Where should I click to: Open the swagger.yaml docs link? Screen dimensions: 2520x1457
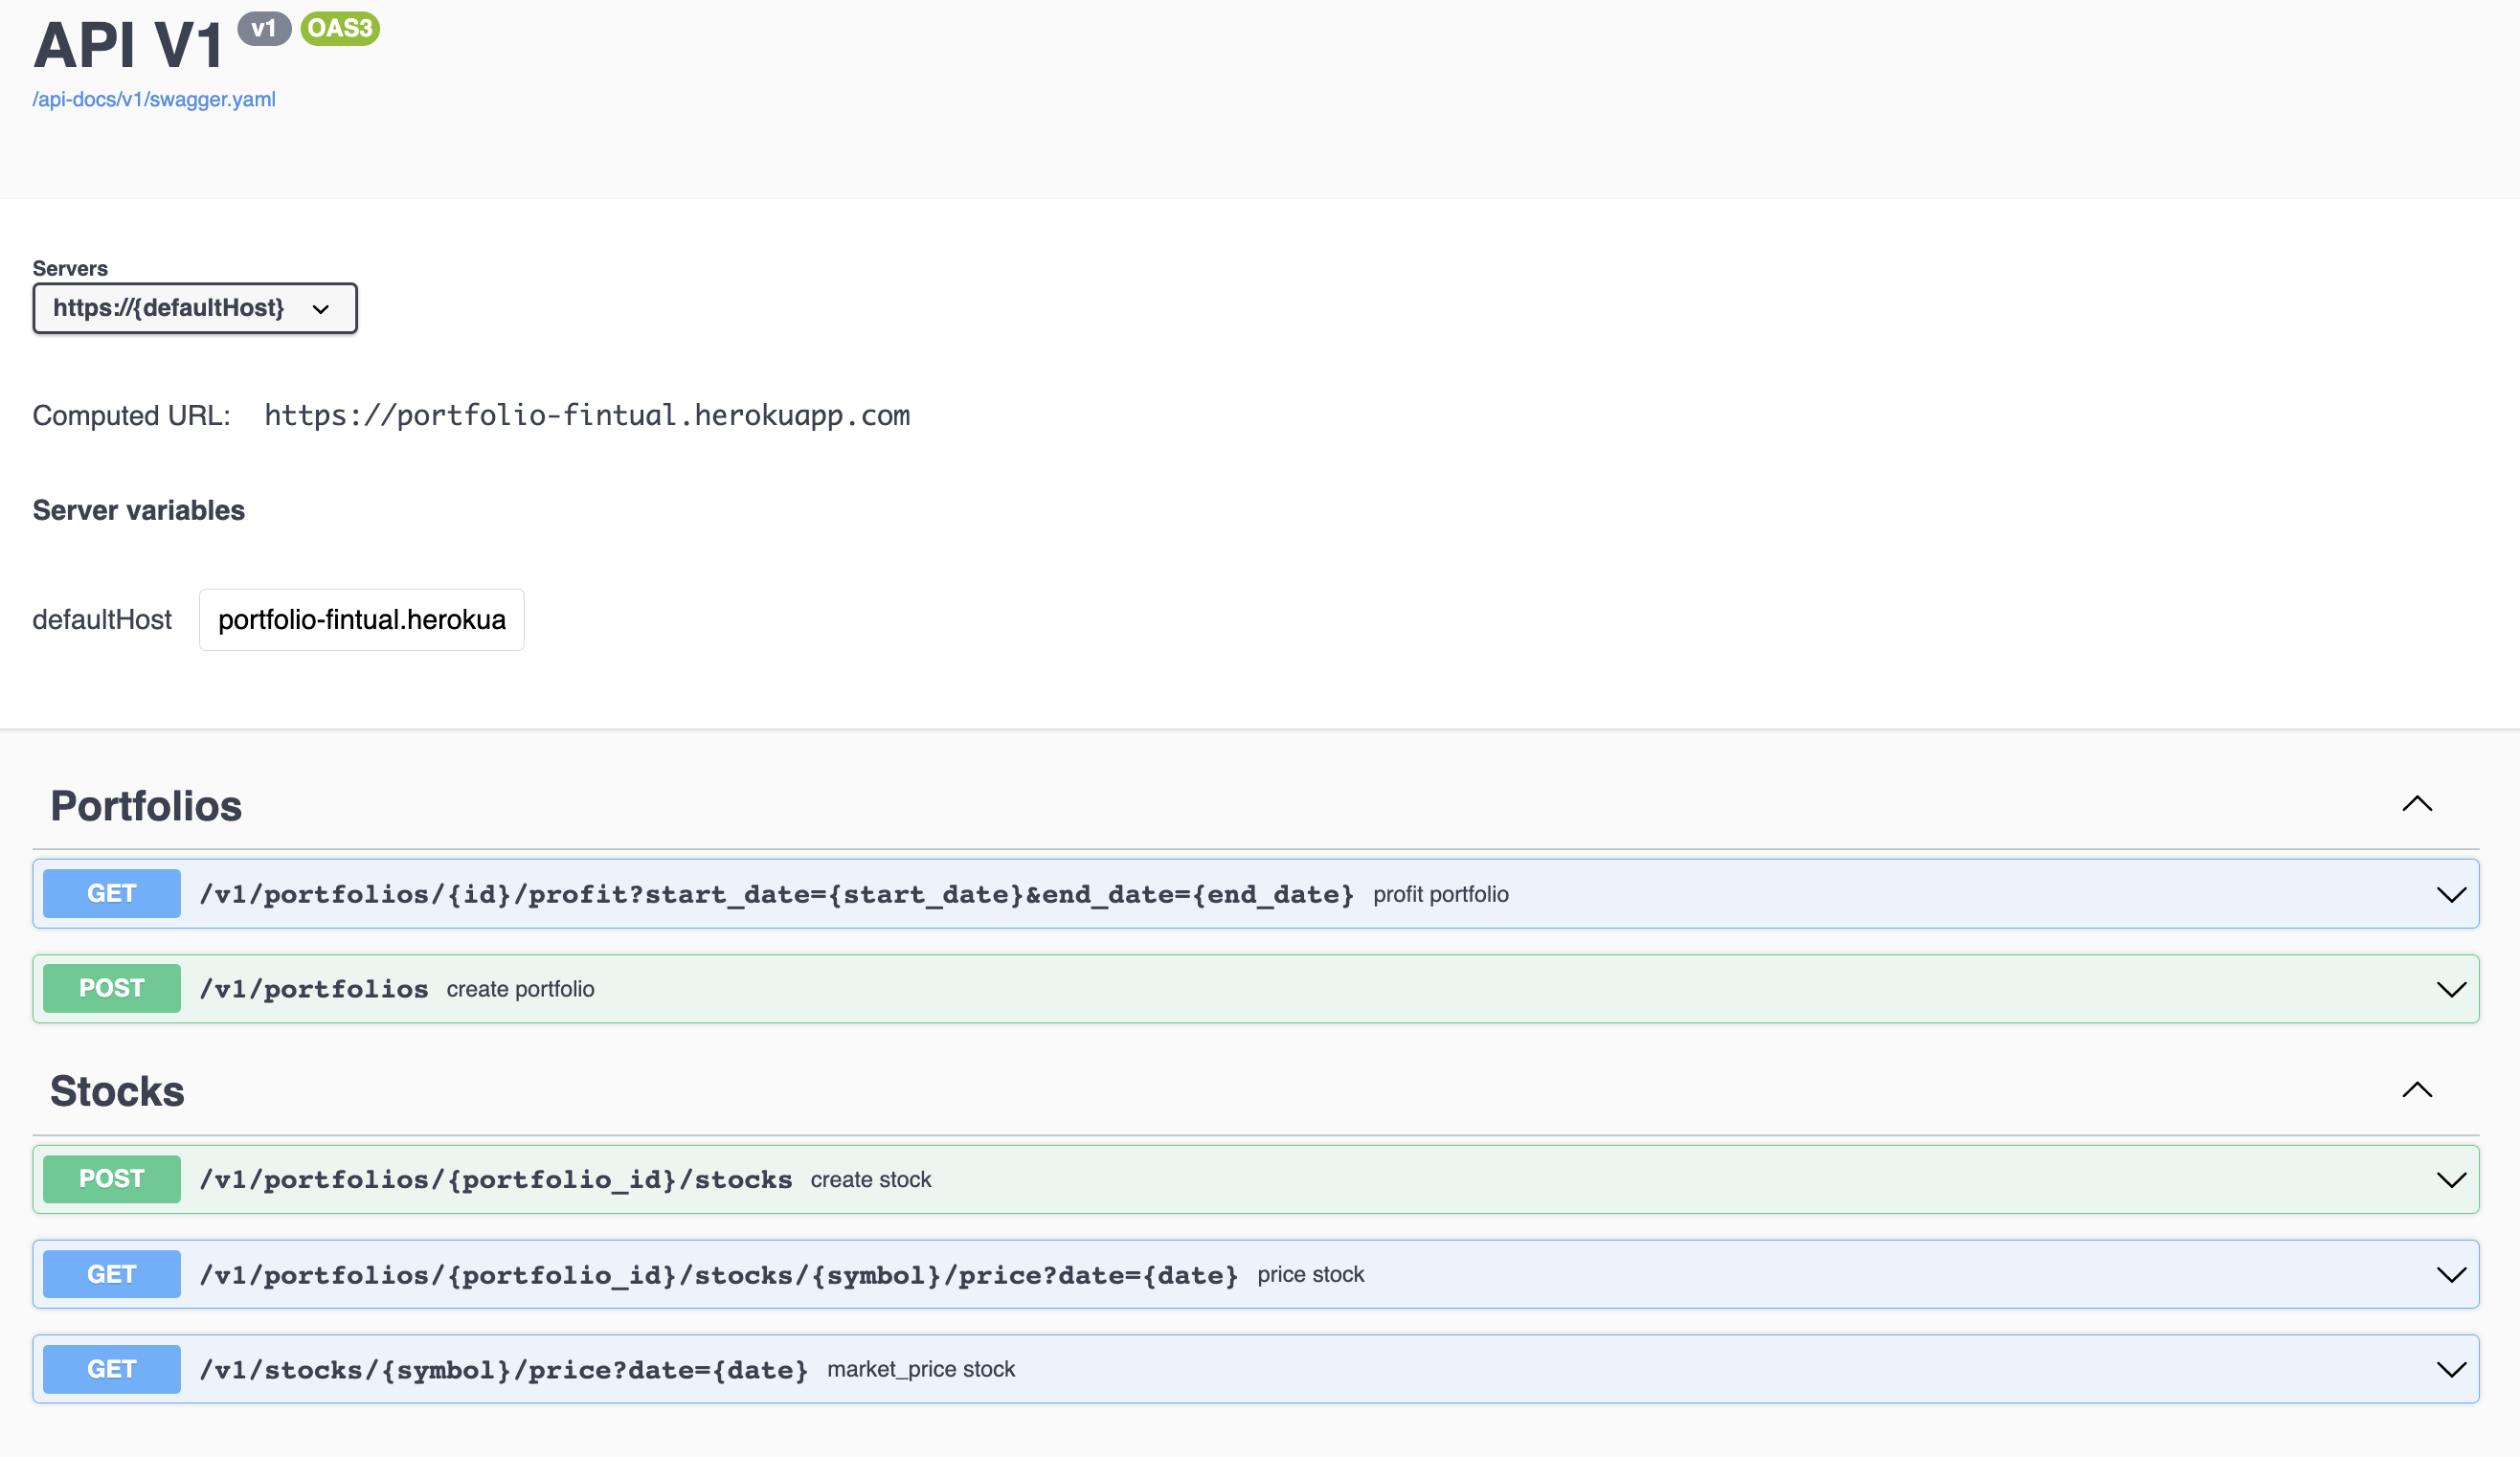click(154, 99)
